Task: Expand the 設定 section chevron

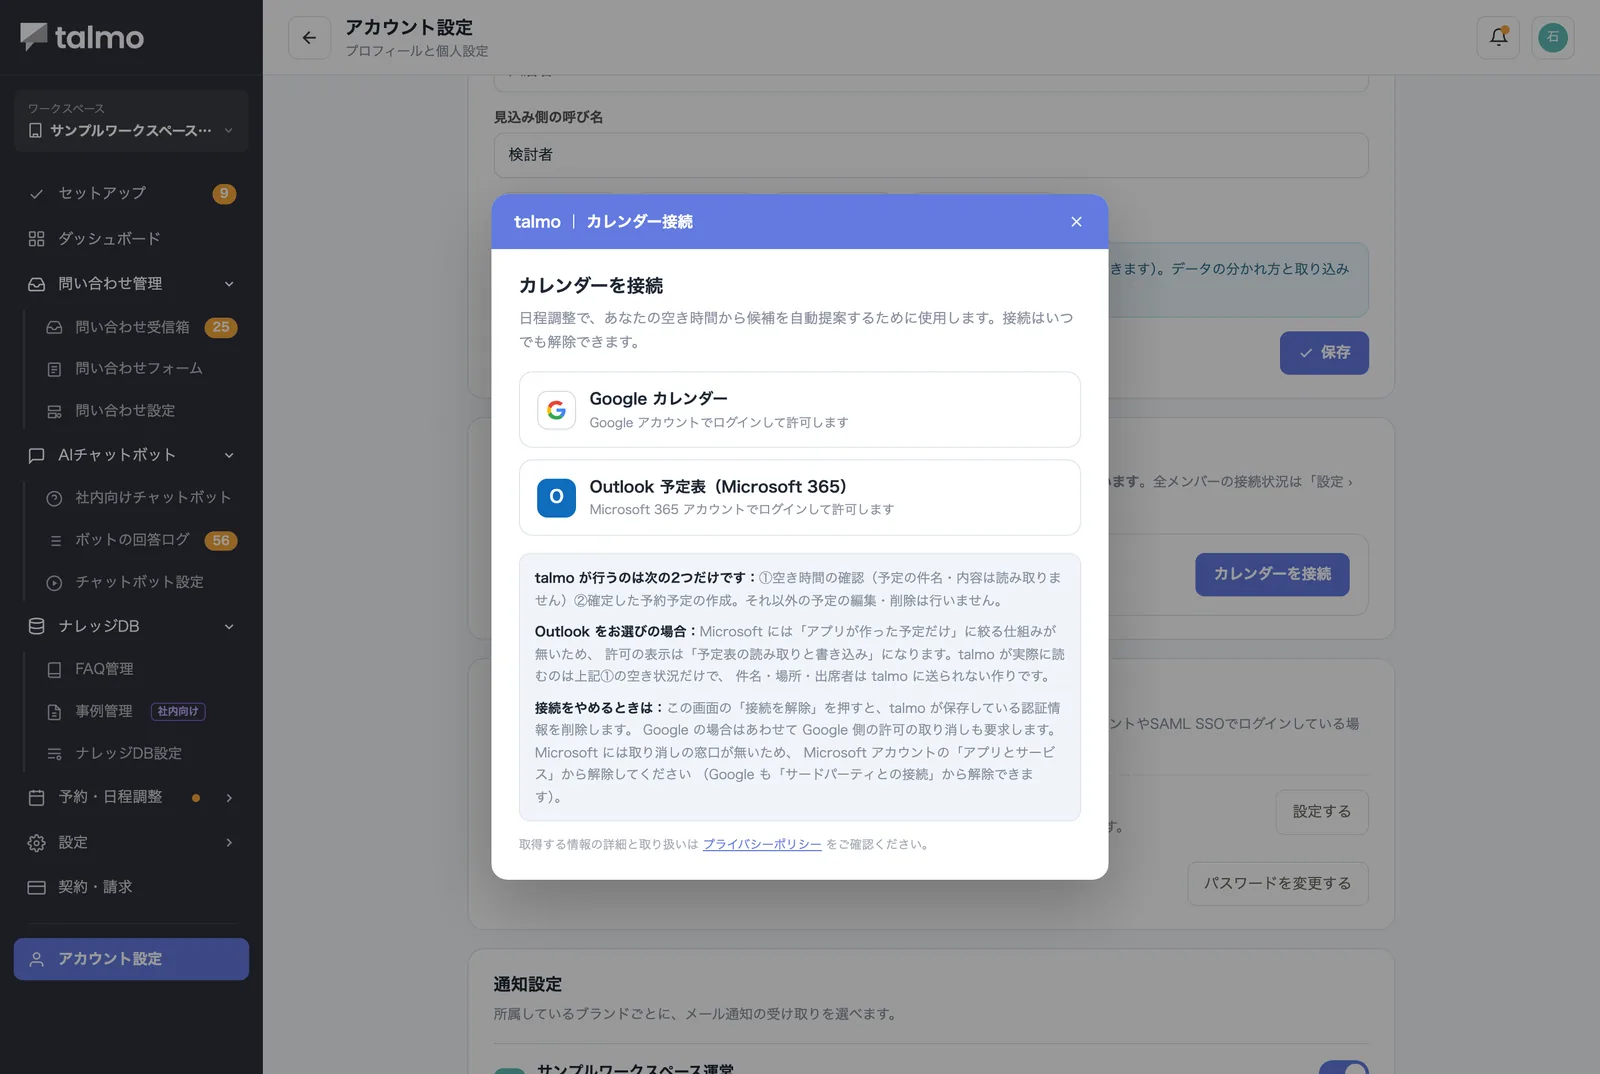Action: (x=229, y=843)
